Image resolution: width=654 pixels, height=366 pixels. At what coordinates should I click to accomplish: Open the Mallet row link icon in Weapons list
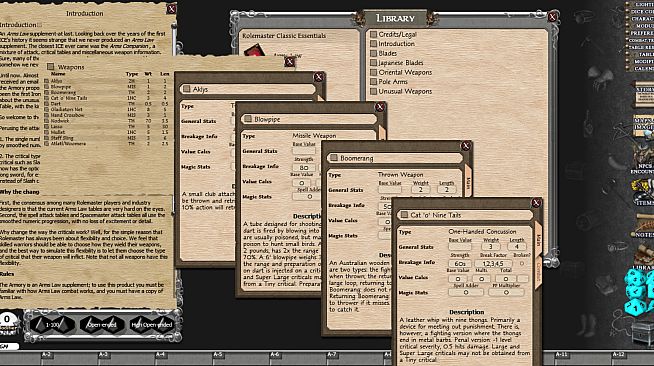pos(47,132)
